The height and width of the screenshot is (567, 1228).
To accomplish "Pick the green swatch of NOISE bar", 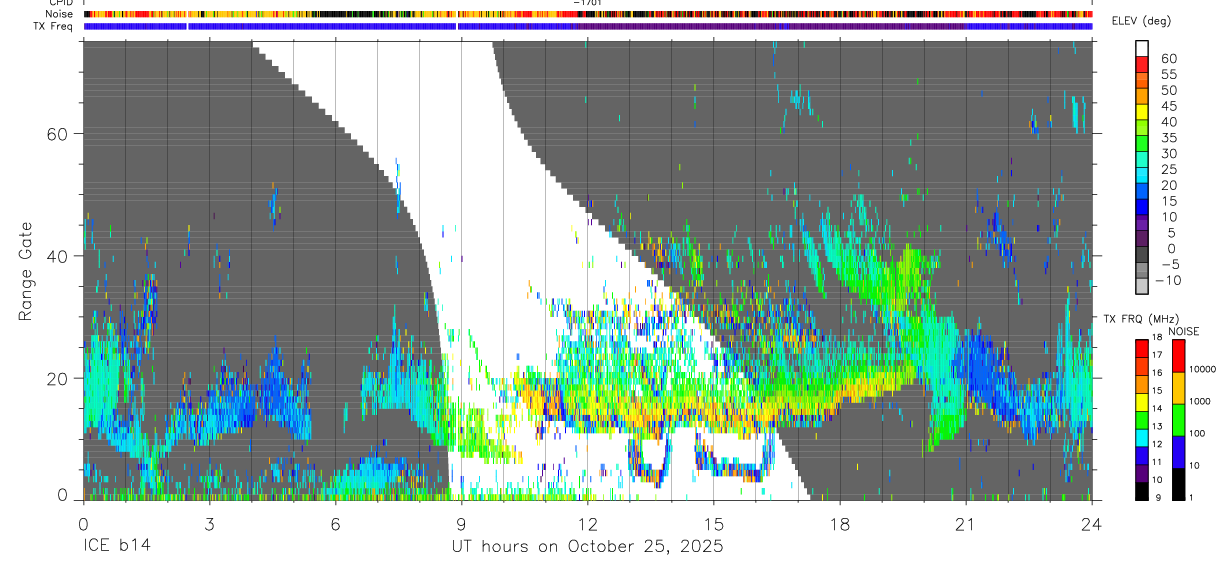I will click(1177, 418).
